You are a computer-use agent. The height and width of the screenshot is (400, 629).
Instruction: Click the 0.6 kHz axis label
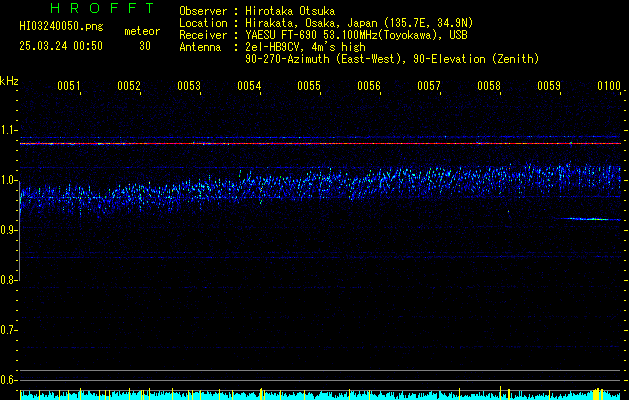[x=8, y=380]
